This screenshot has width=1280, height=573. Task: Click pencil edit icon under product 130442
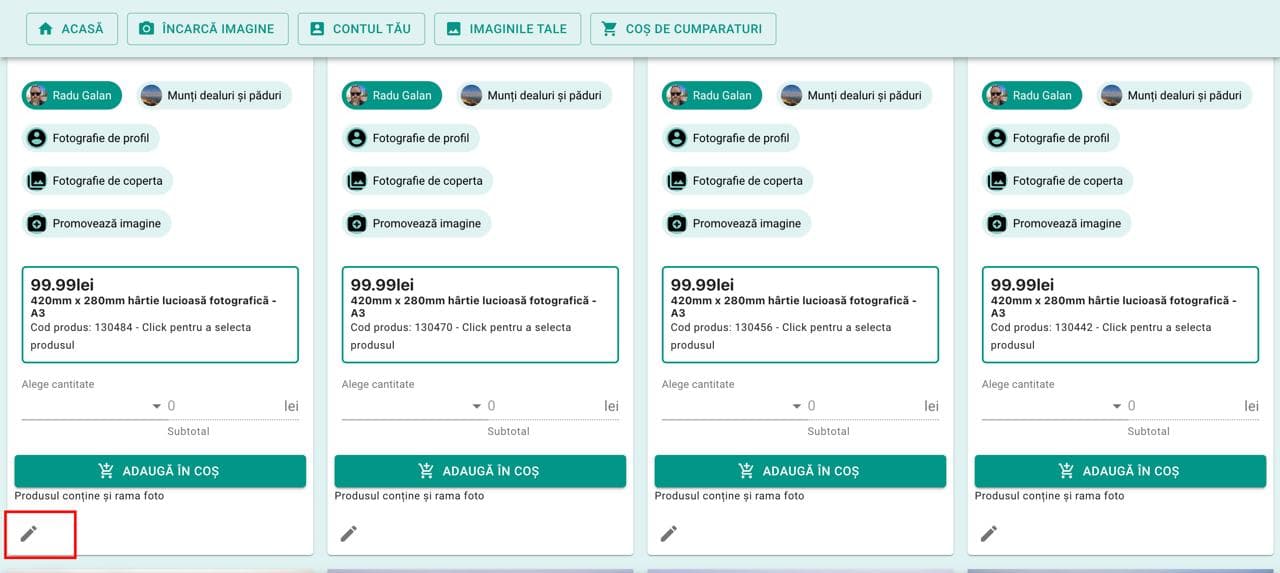tap(989, 533)
